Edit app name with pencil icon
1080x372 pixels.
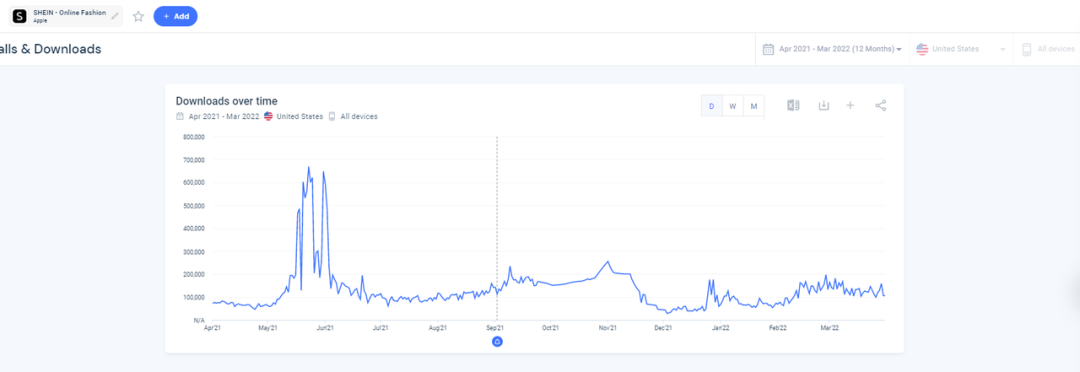[115, 16]
